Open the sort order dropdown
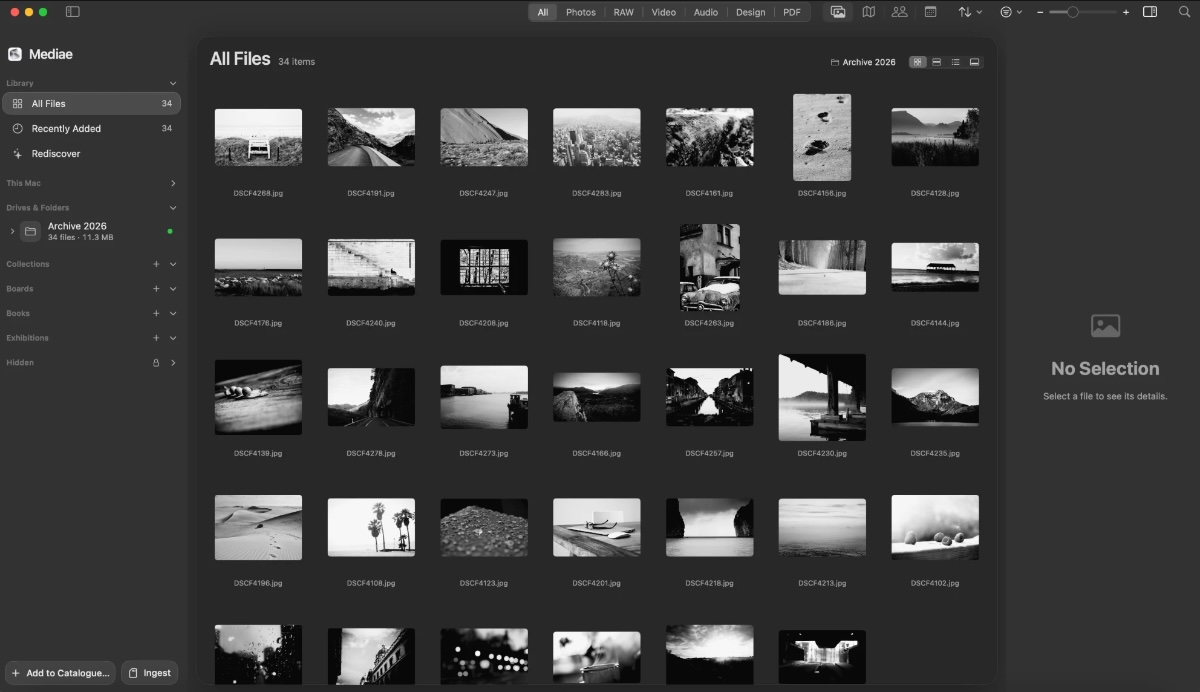The height and width of the screenshot is (692, 1200). 969,12
